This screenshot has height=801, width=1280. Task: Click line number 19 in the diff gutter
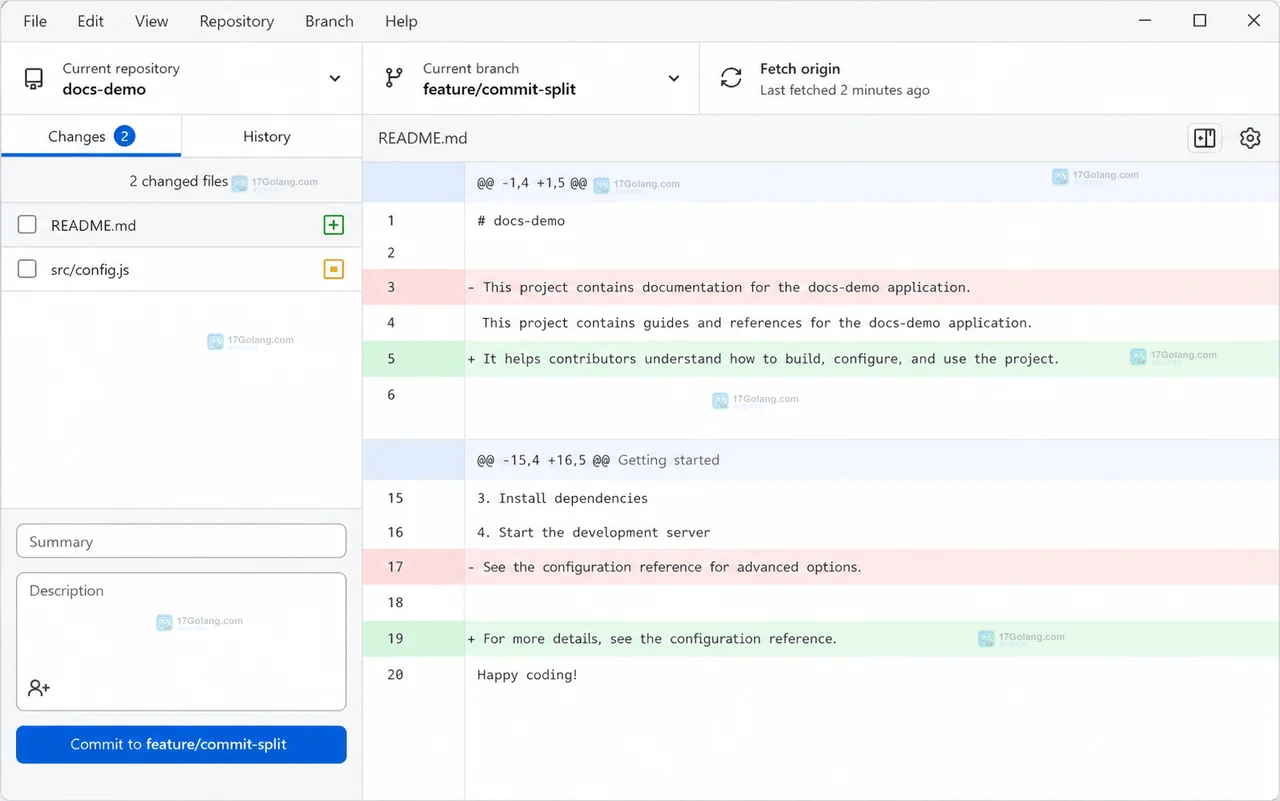(395, 638)
